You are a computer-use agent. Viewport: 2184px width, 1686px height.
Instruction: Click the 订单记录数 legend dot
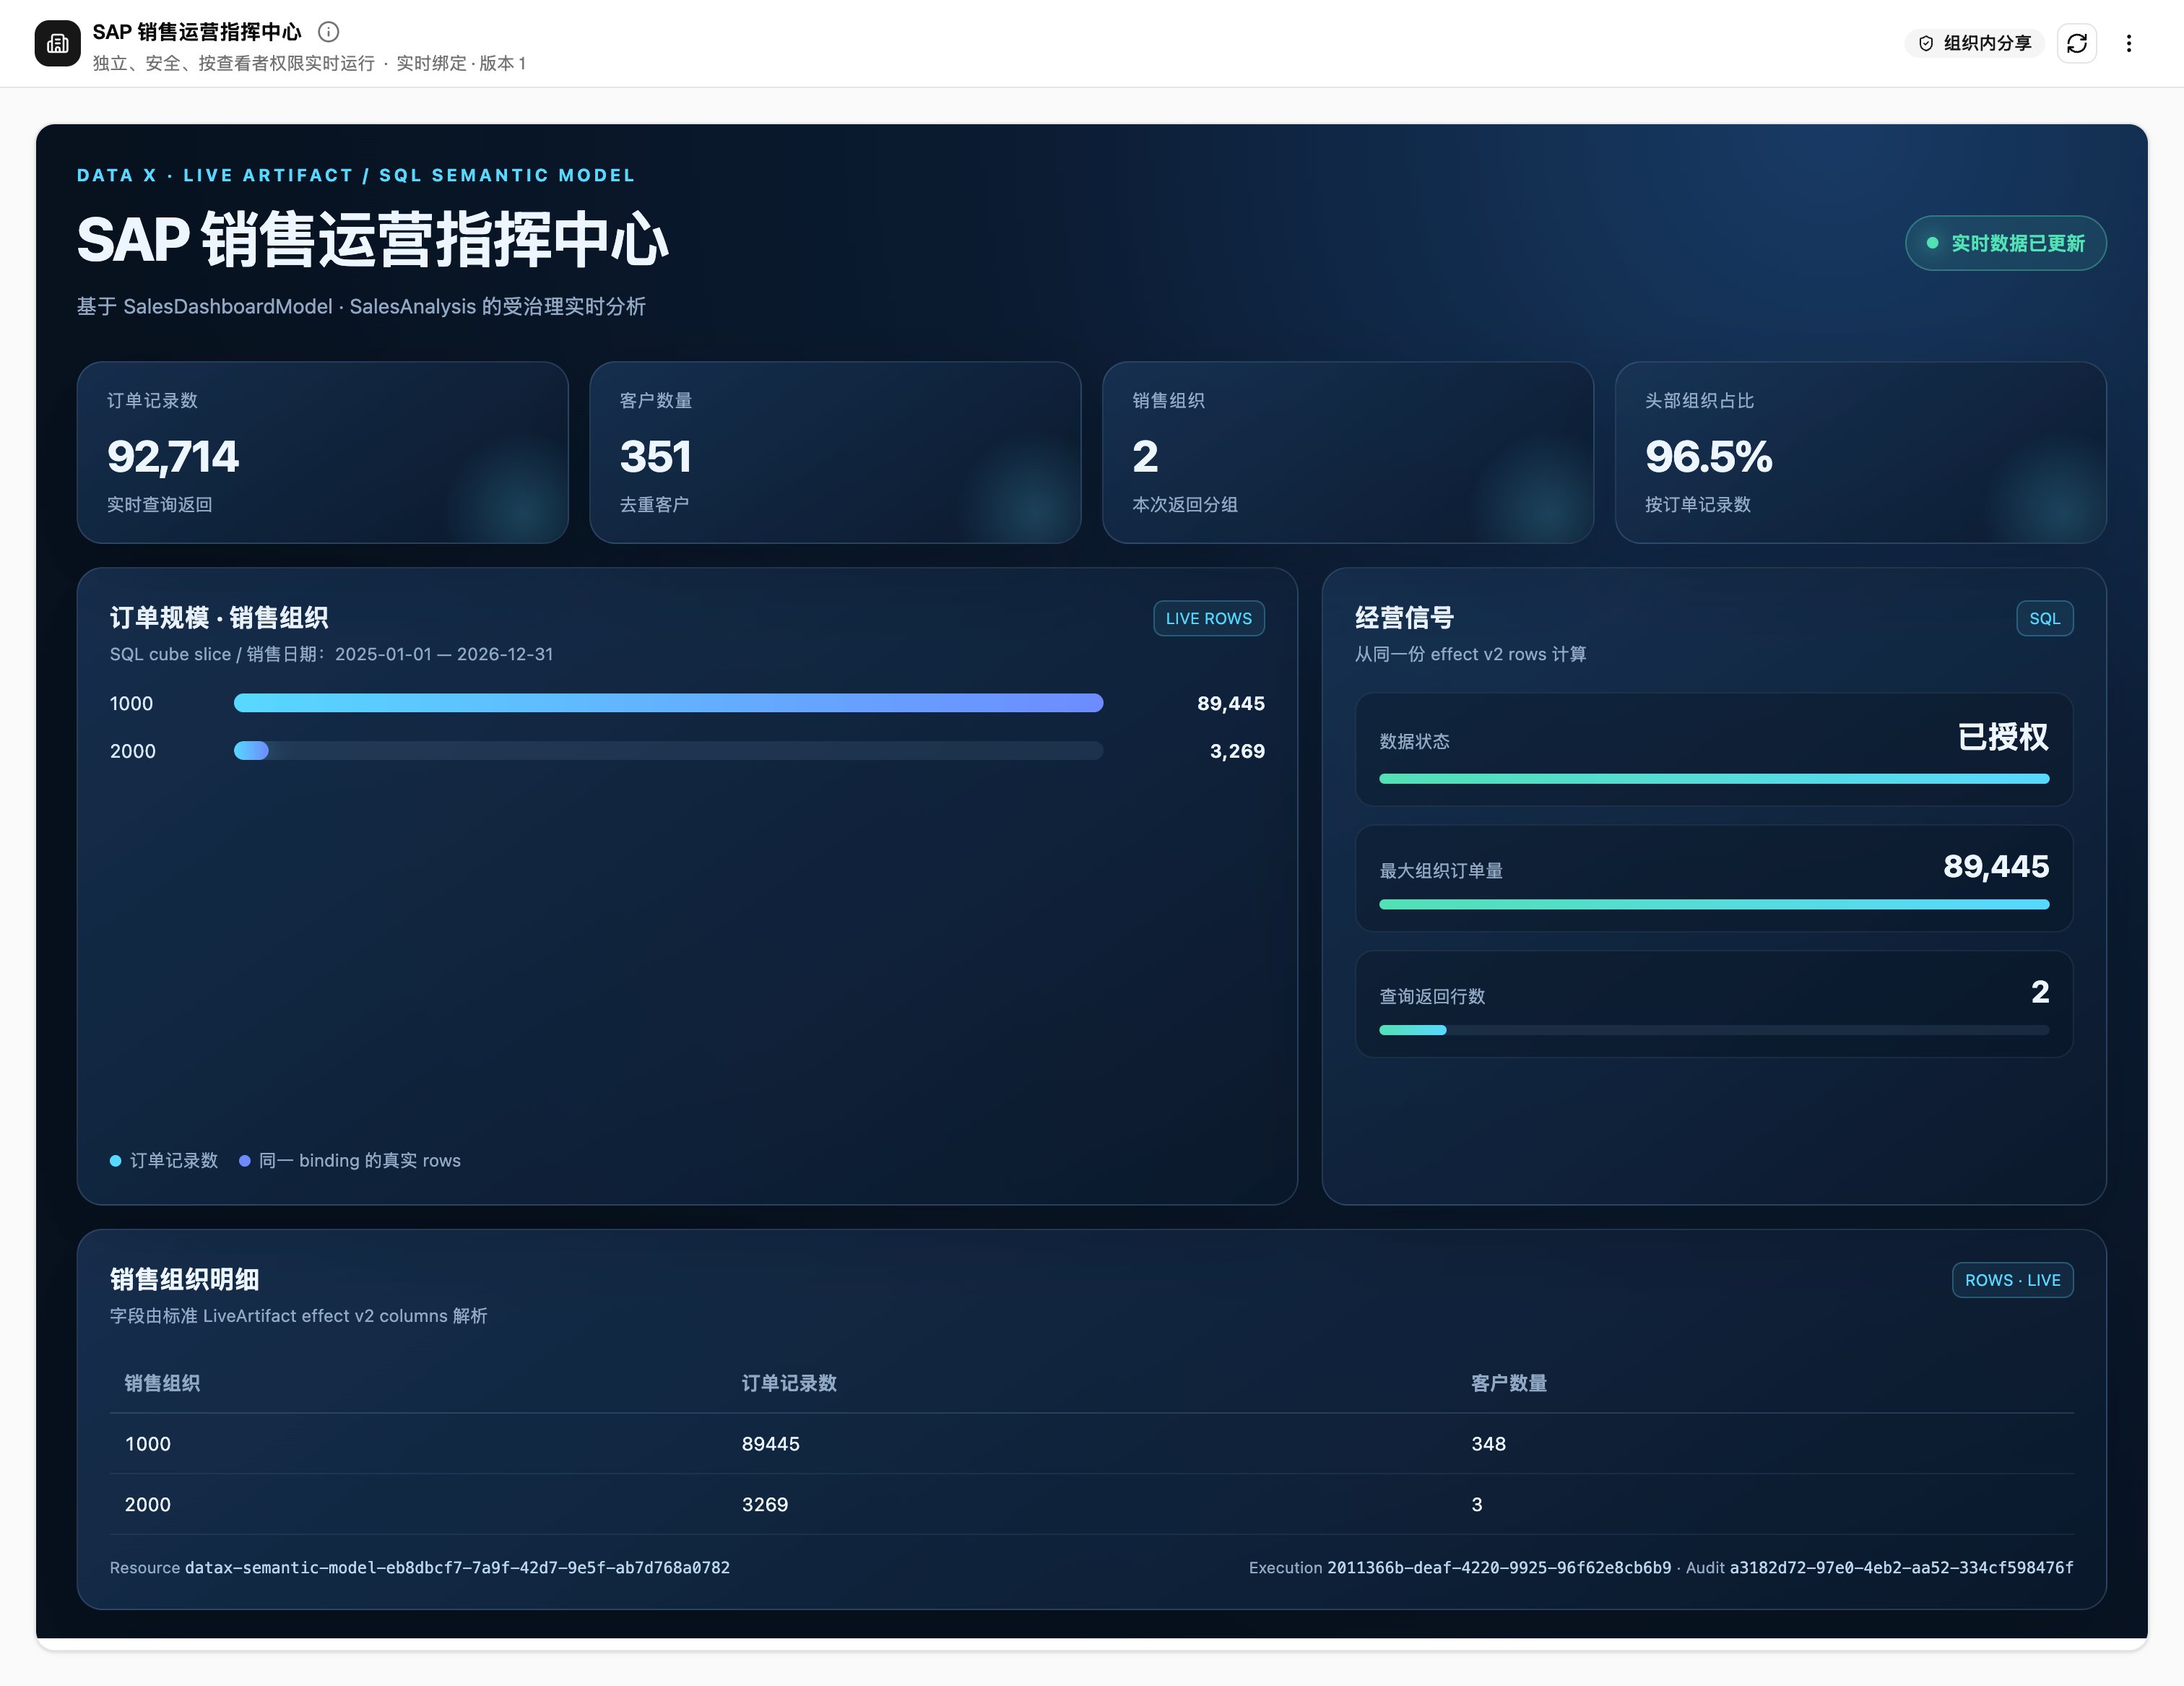pos(115,1161)
